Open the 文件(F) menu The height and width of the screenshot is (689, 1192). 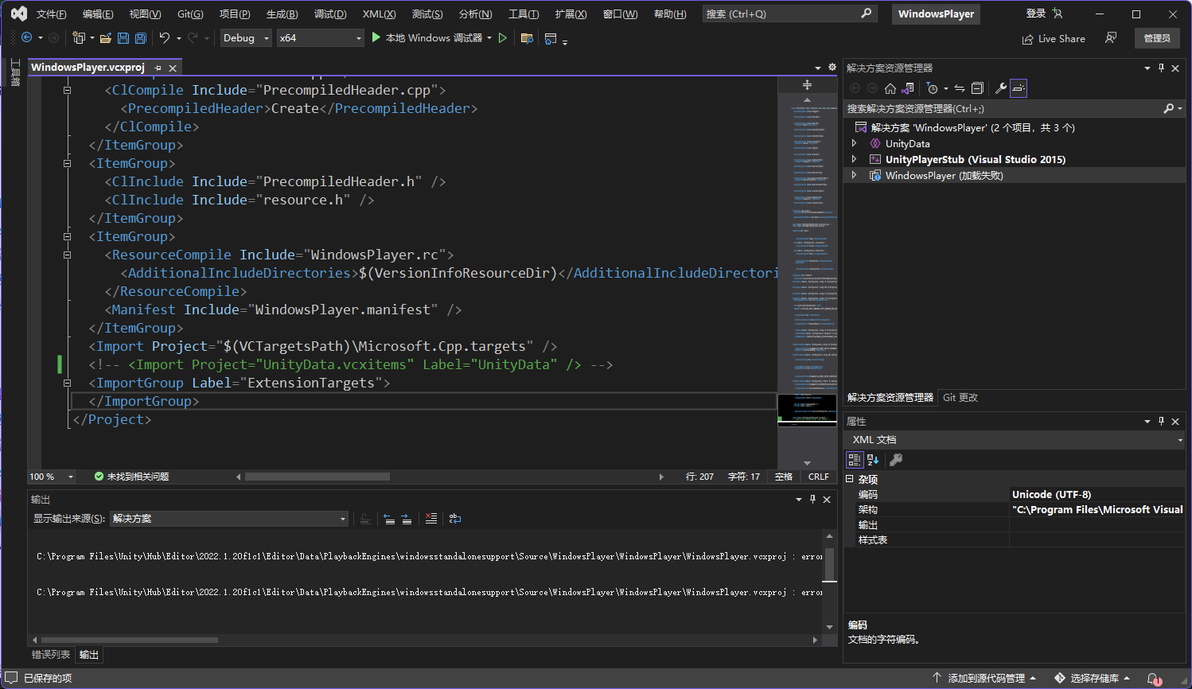click(x=52, y=14)
